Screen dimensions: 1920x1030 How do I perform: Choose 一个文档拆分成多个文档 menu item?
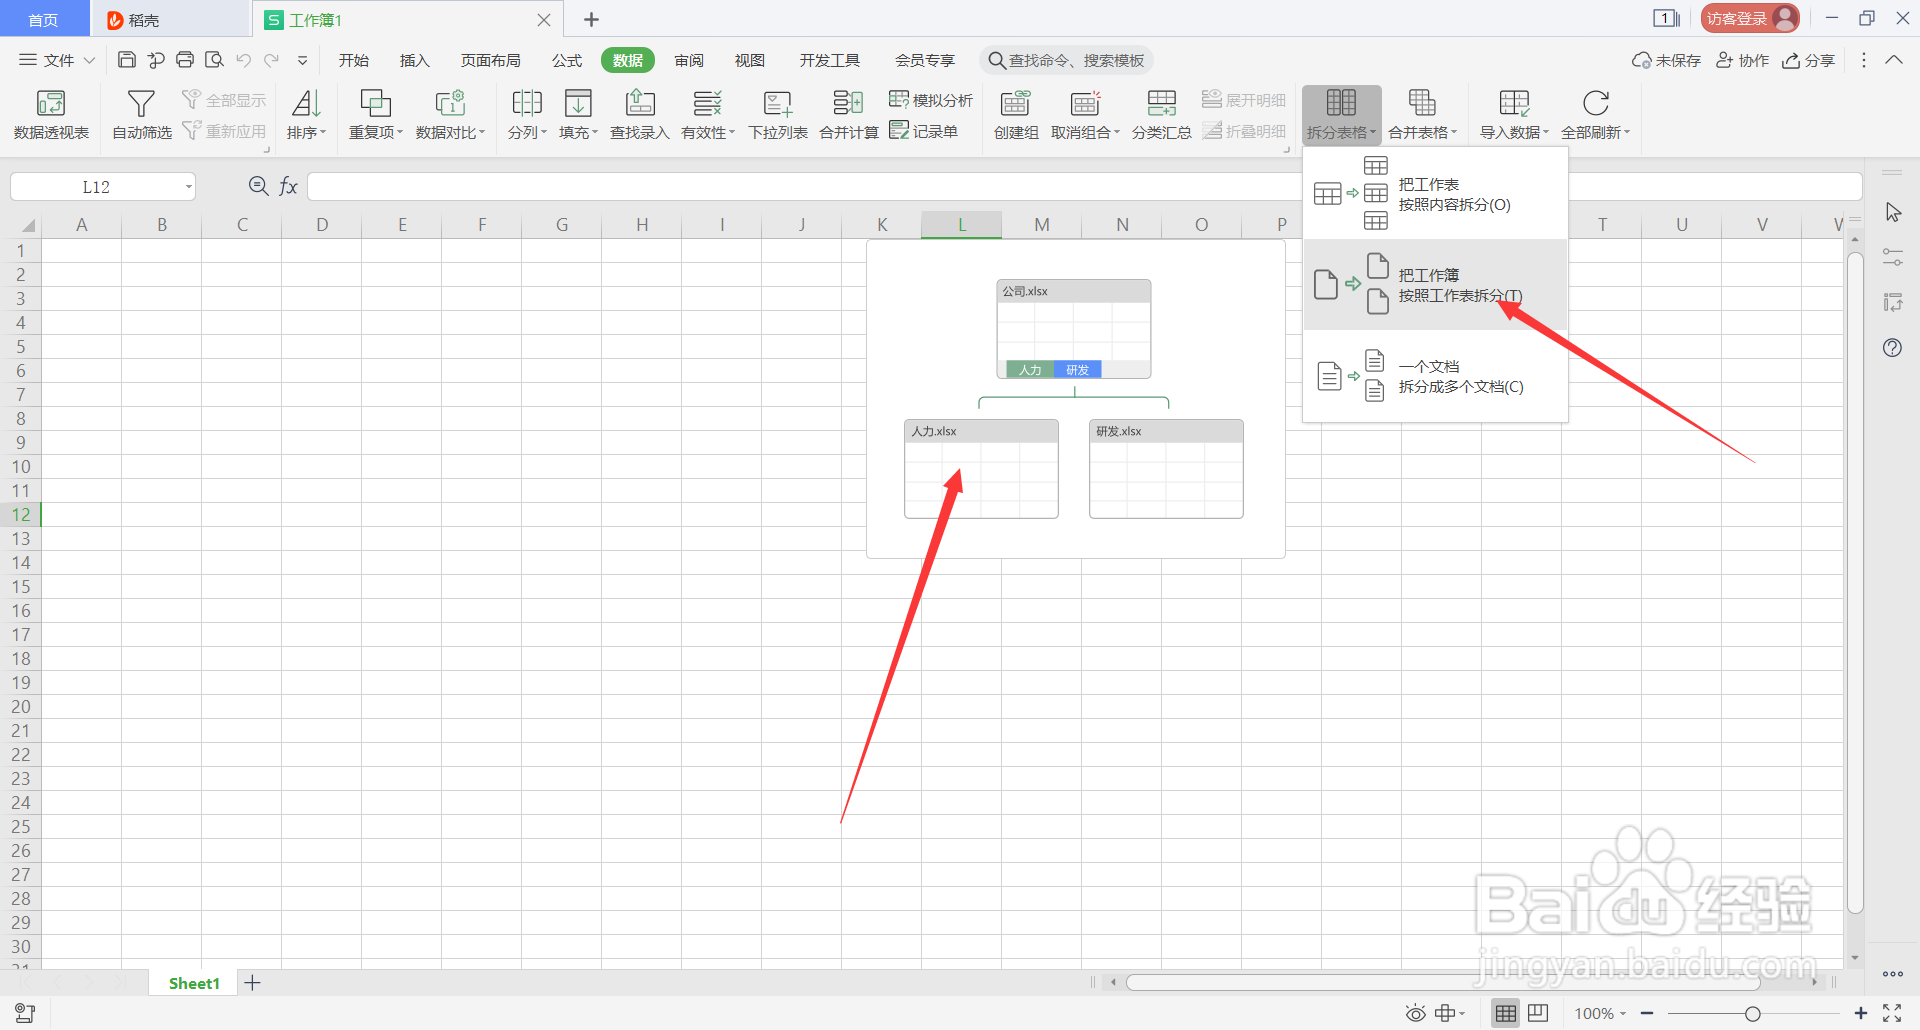1435,376
